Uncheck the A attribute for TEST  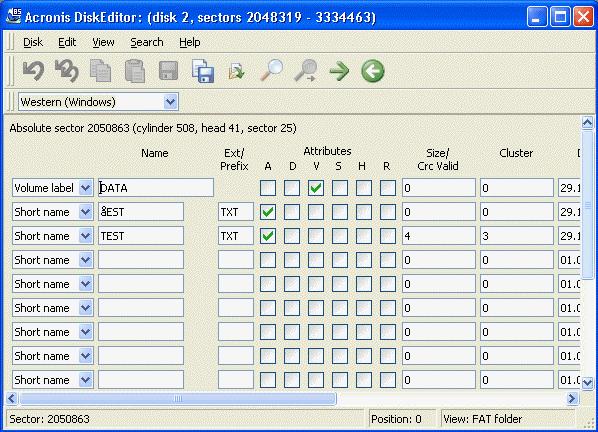(268, 236)
